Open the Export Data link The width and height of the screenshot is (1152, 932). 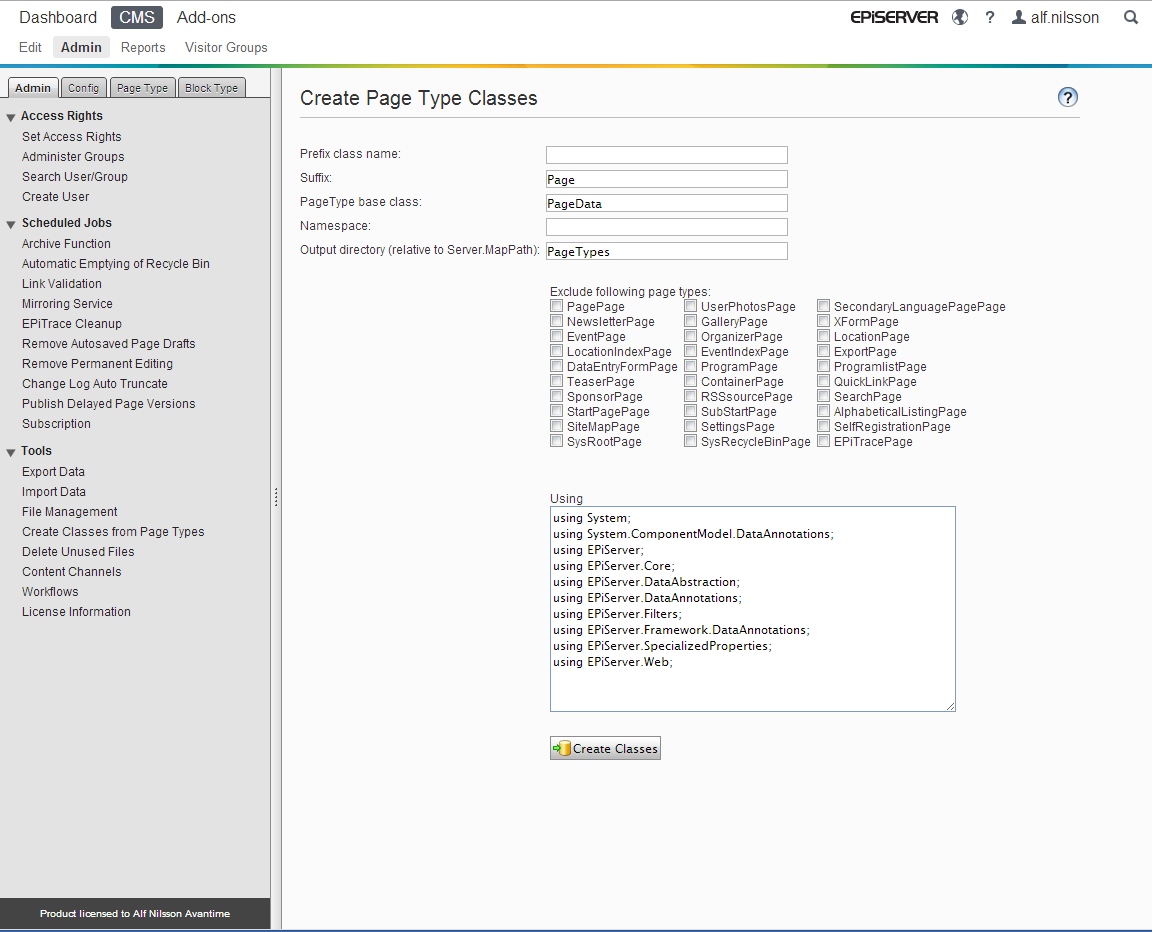(x=53, y=472)
